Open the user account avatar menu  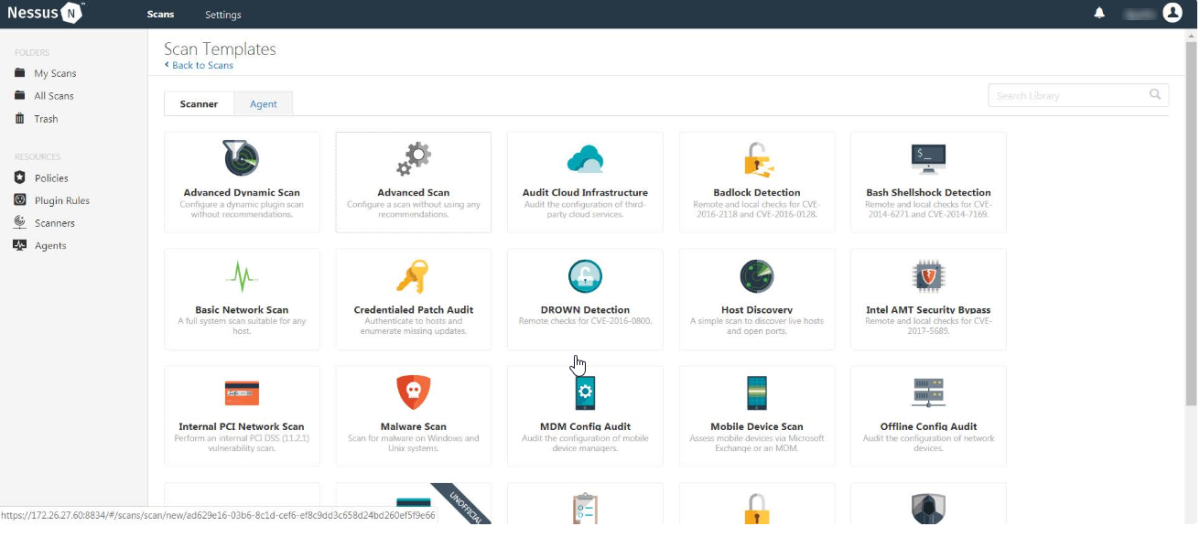pos(1172,14)
